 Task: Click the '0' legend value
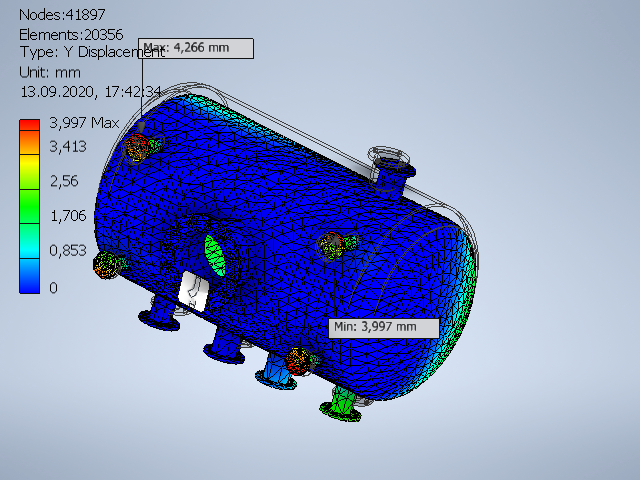(53, 288)
